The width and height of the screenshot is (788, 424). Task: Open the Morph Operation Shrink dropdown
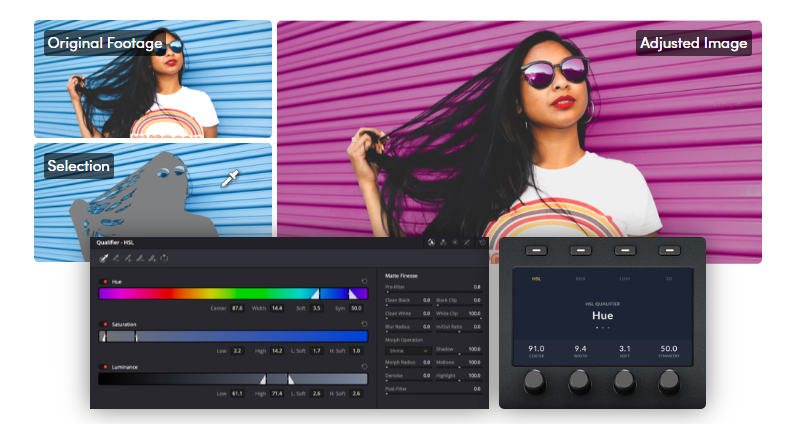pos(408,351)
